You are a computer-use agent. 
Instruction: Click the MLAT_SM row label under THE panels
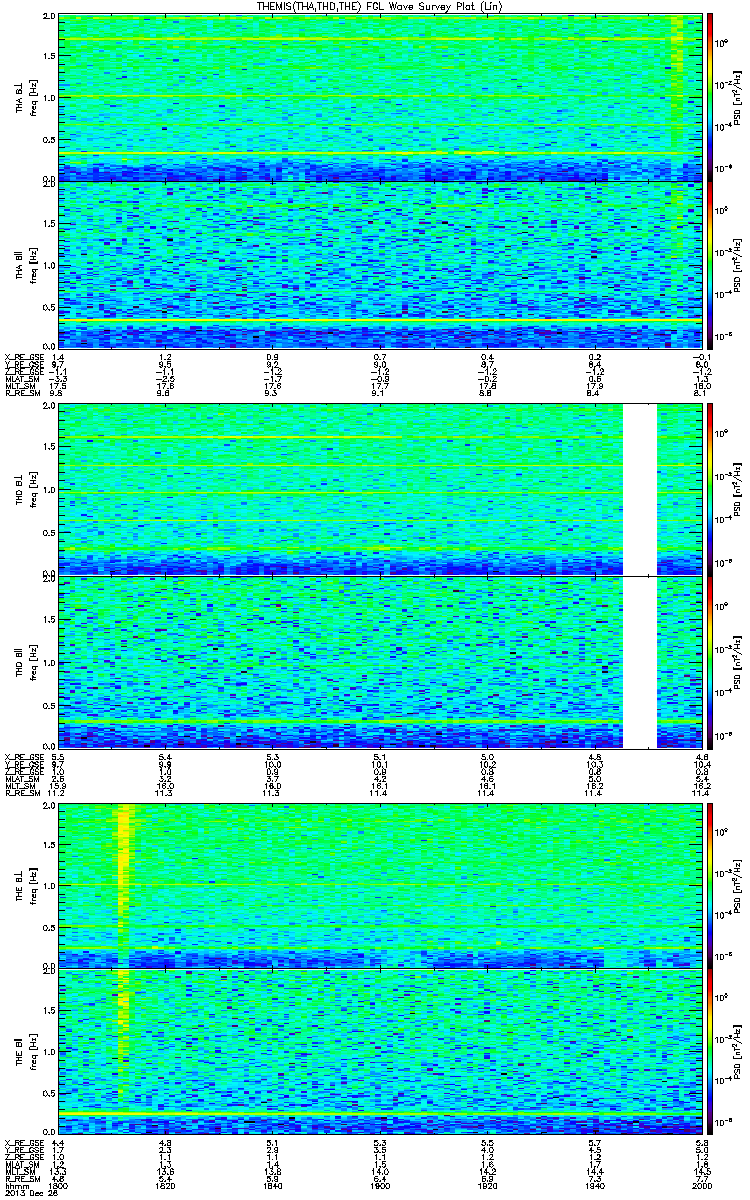pyautogui.click(x=21, y=1165)
